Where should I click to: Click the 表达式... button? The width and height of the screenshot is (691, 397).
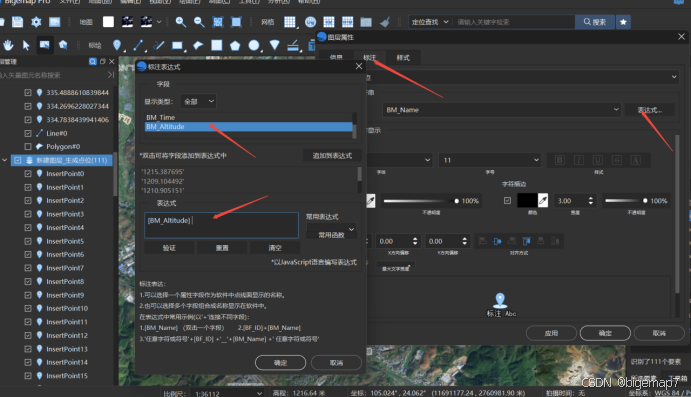click(x=650, y=110)
